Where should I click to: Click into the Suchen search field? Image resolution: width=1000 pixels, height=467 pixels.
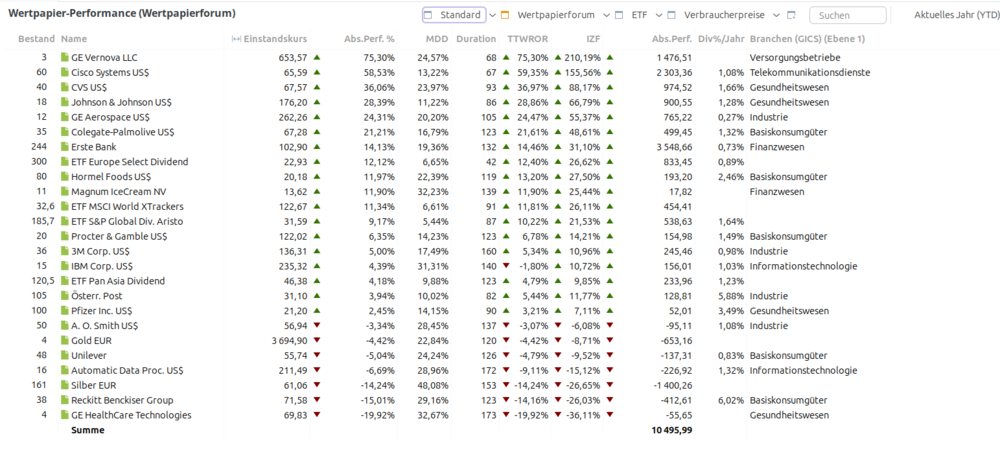tap(848, 15)
